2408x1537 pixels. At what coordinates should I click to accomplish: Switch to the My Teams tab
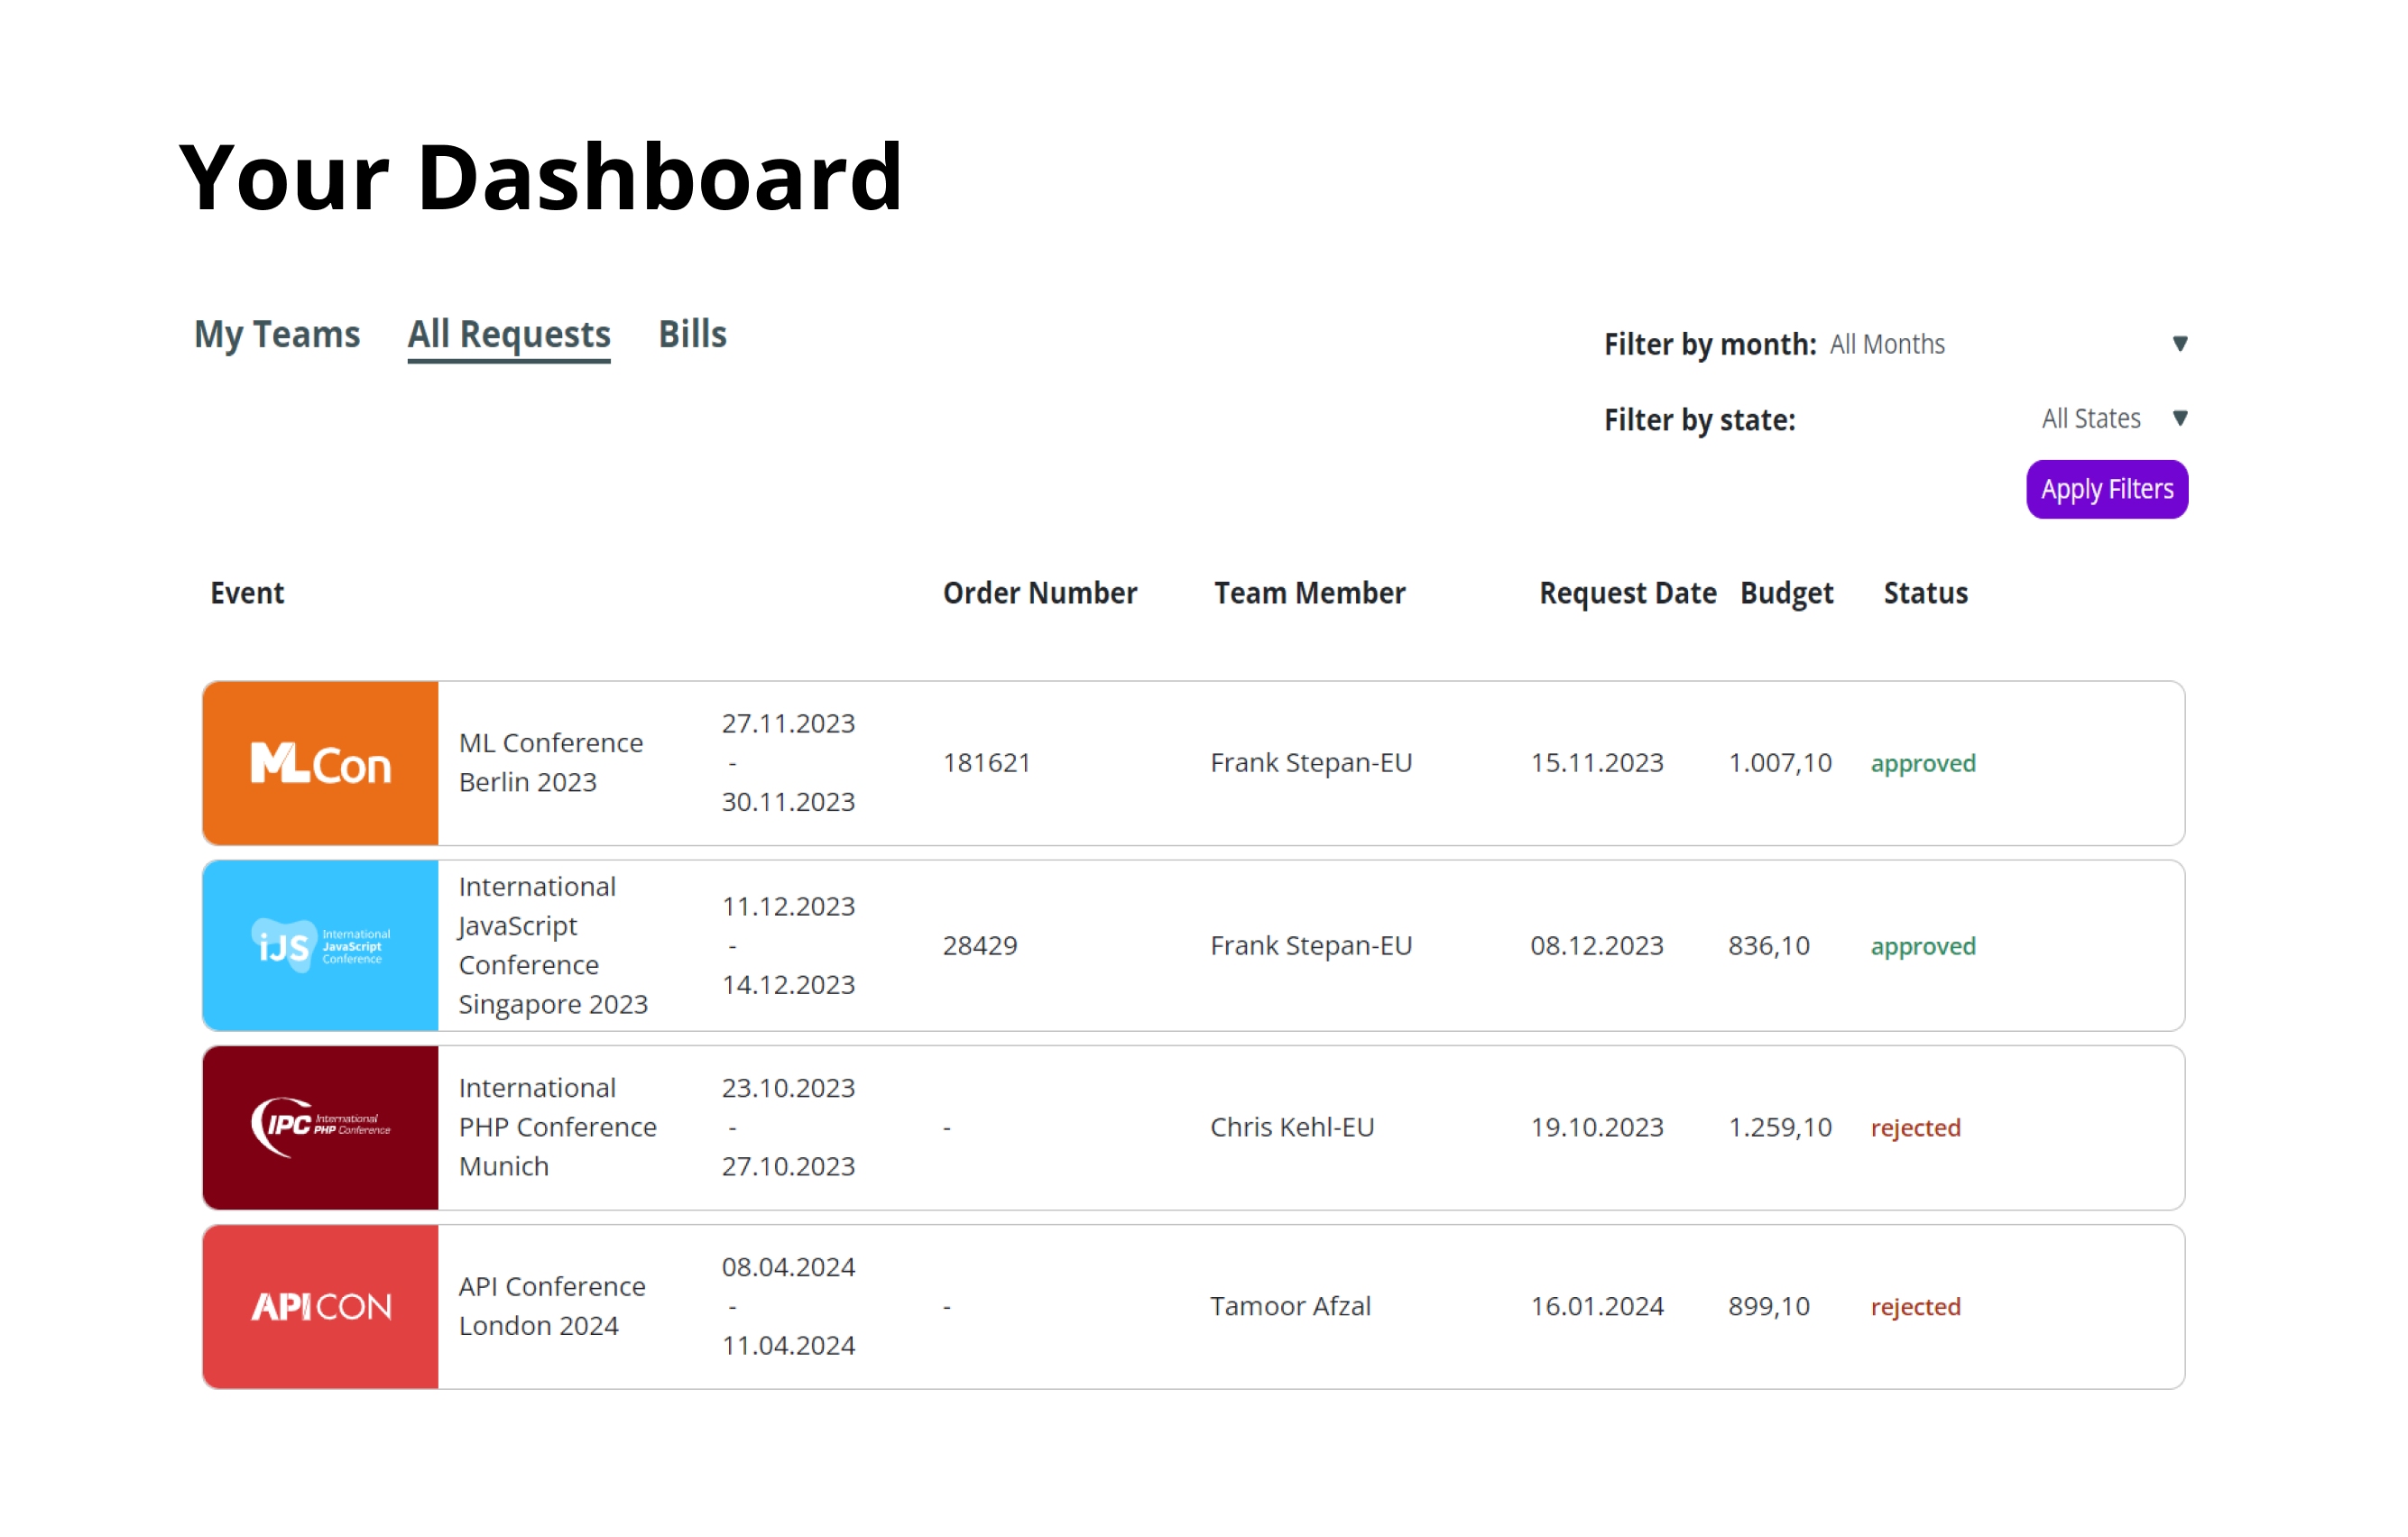pos(277,334)
